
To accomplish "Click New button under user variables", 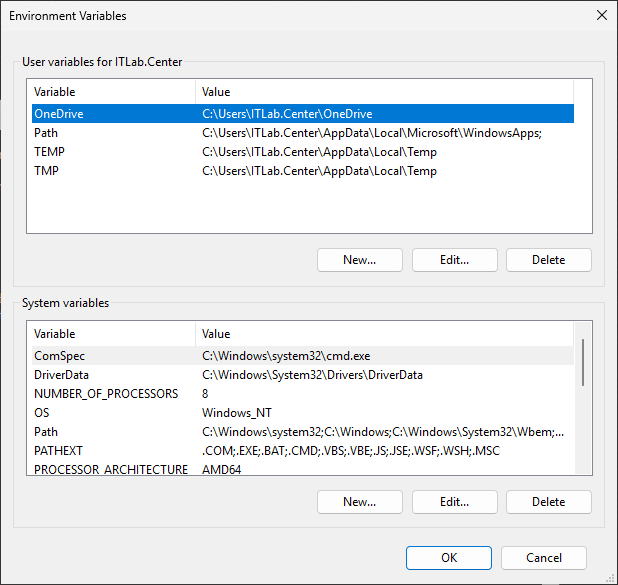I will [x=359, y=260].
